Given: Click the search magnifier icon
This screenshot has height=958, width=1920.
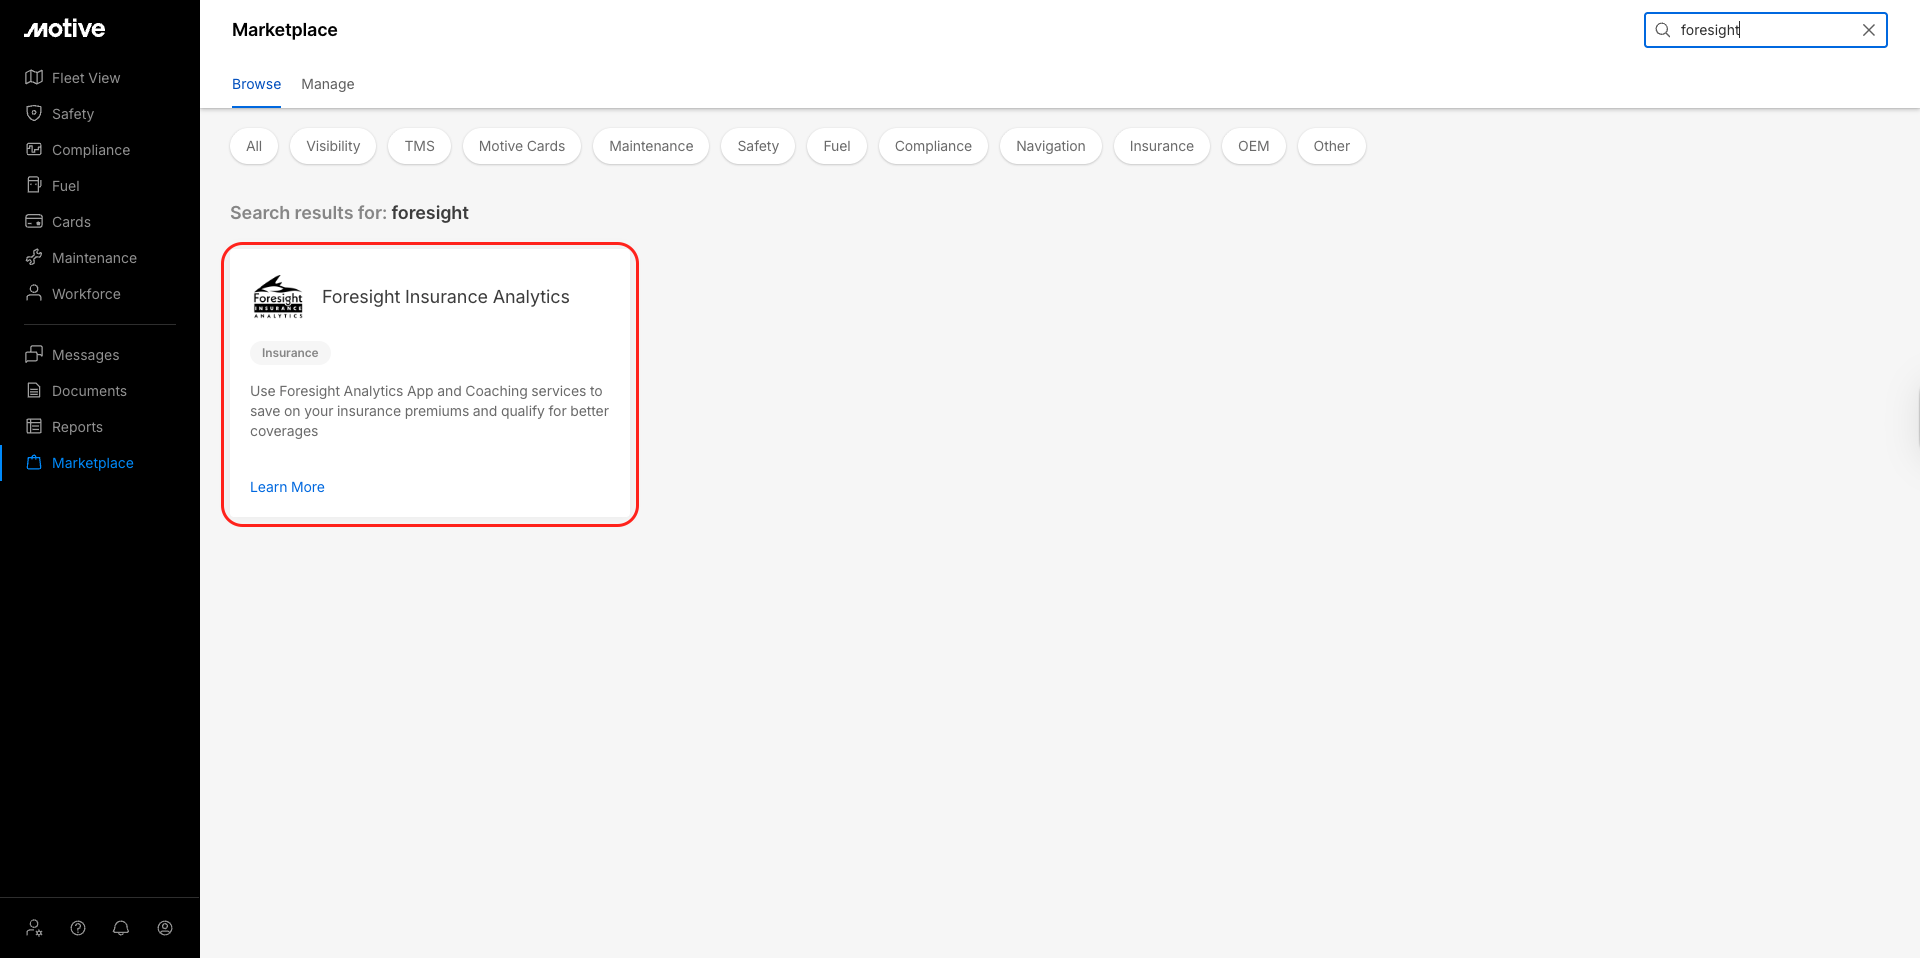Looking at the screenshot, I should point(1663,30).
